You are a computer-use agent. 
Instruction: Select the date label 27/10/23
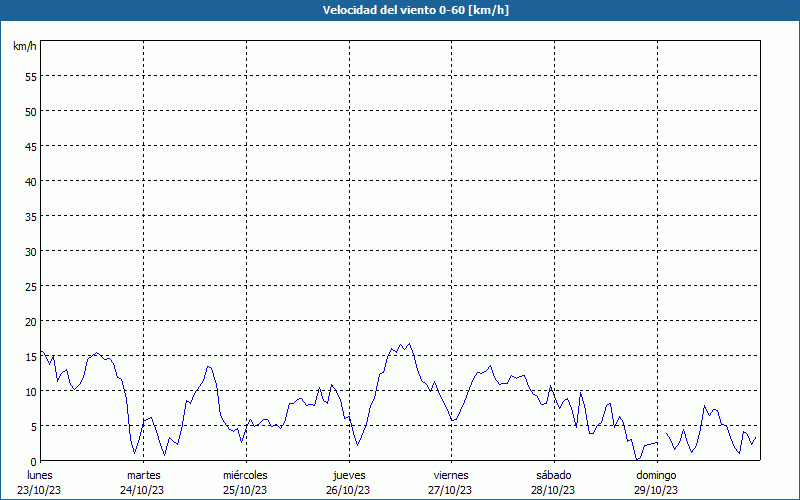pyautogui.click(x=451, y=490)
